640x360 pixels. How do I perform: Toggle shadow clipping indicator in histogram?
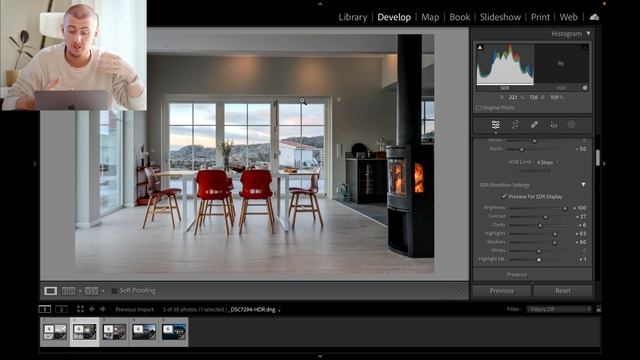coord(480,47)
